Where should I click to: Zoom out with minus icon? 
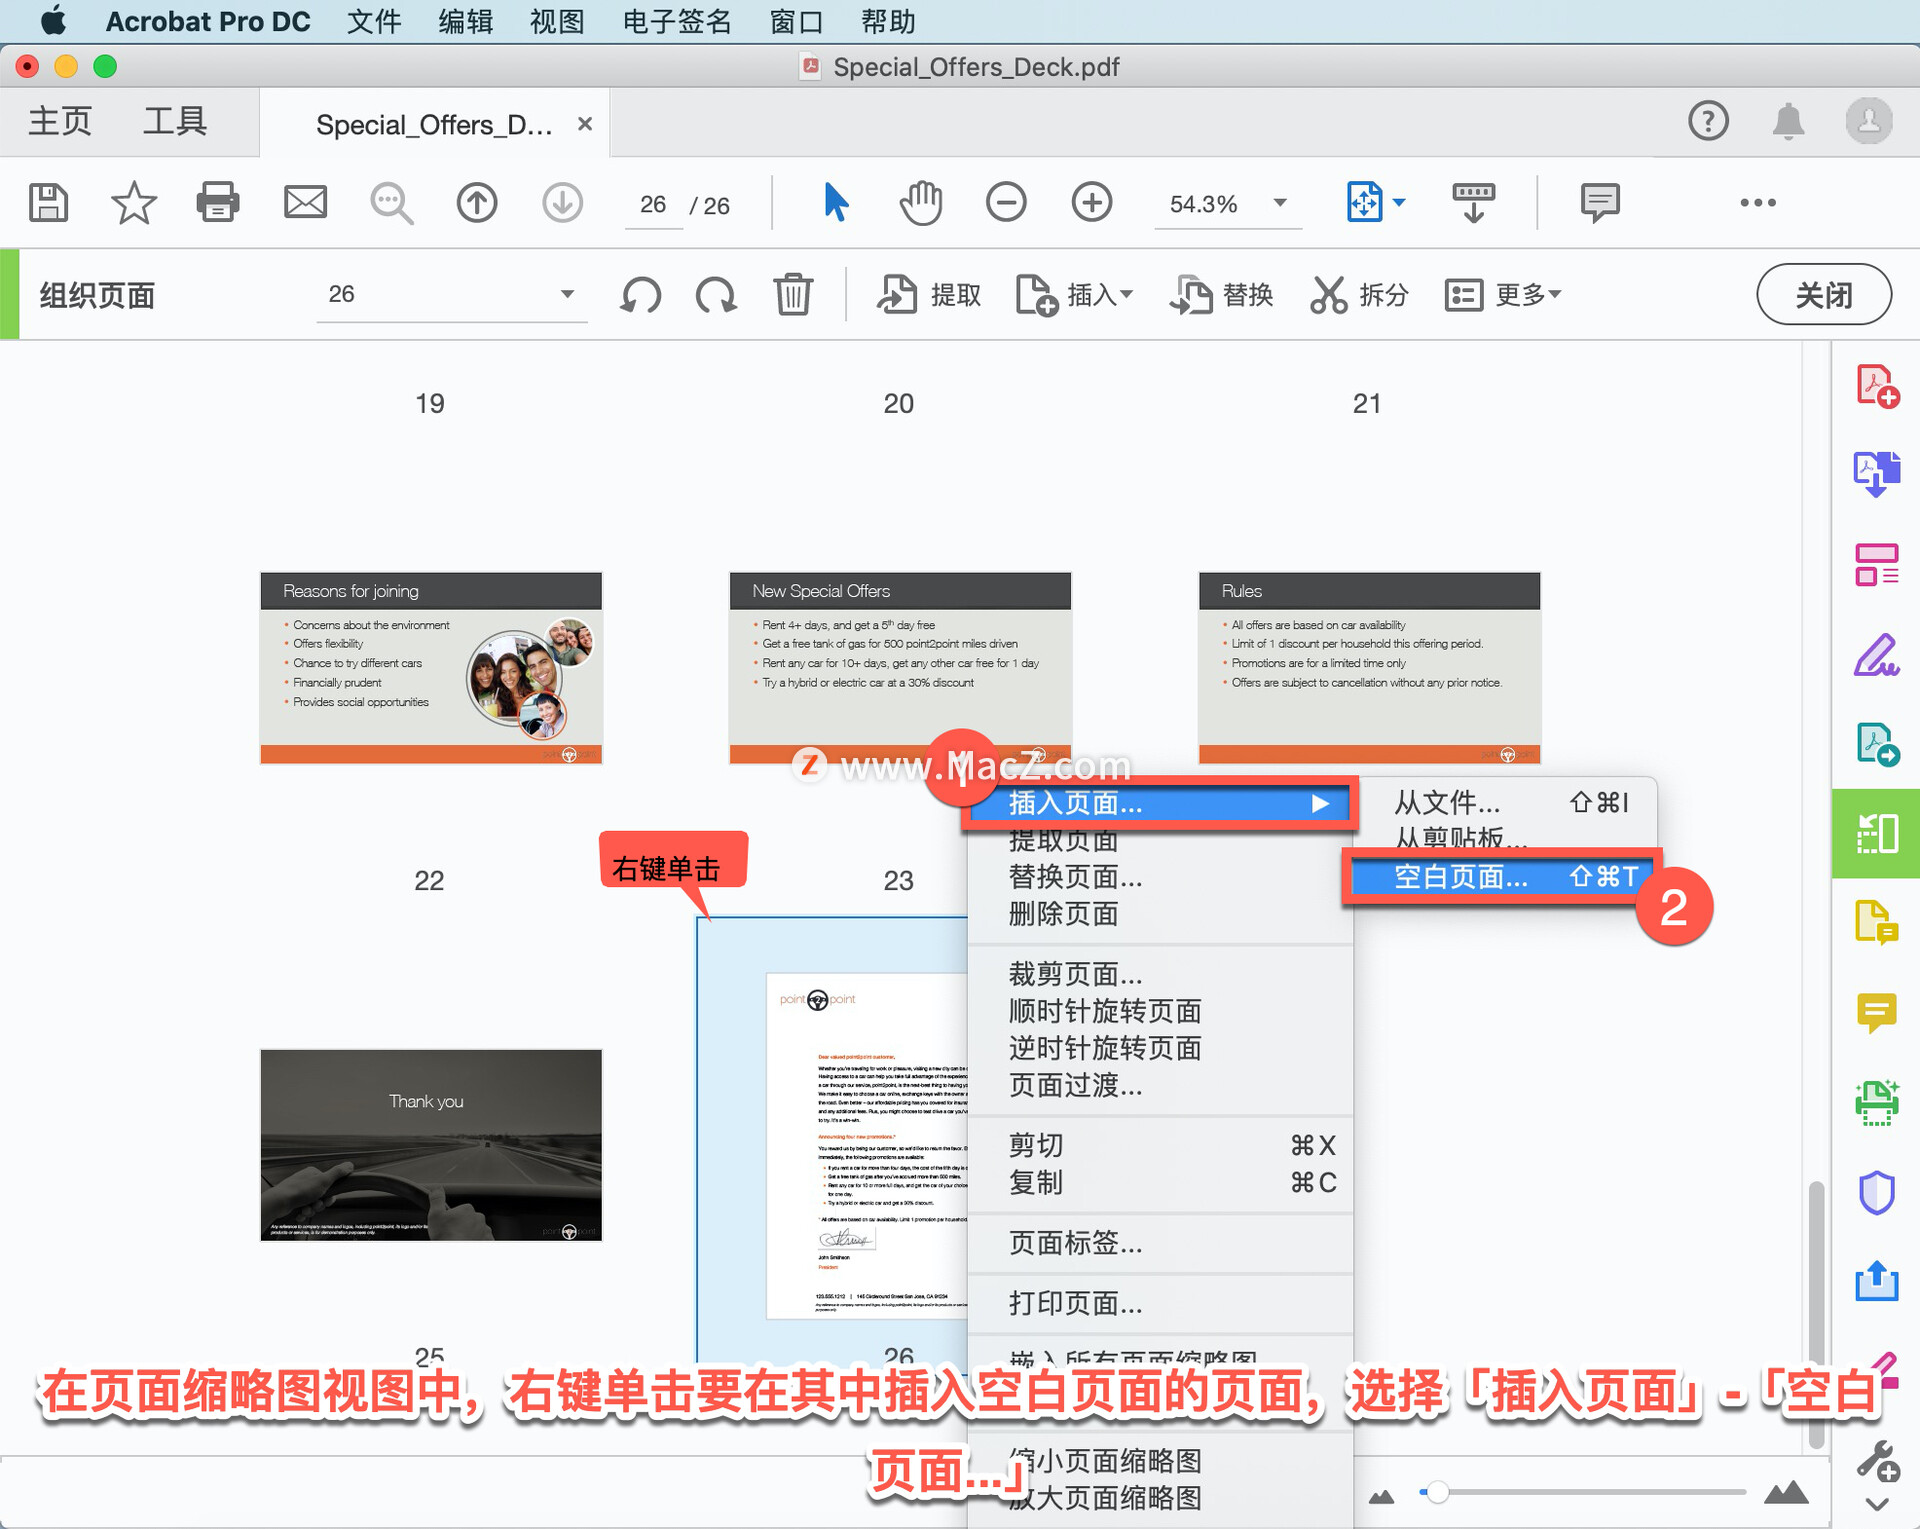[1006, 203]
